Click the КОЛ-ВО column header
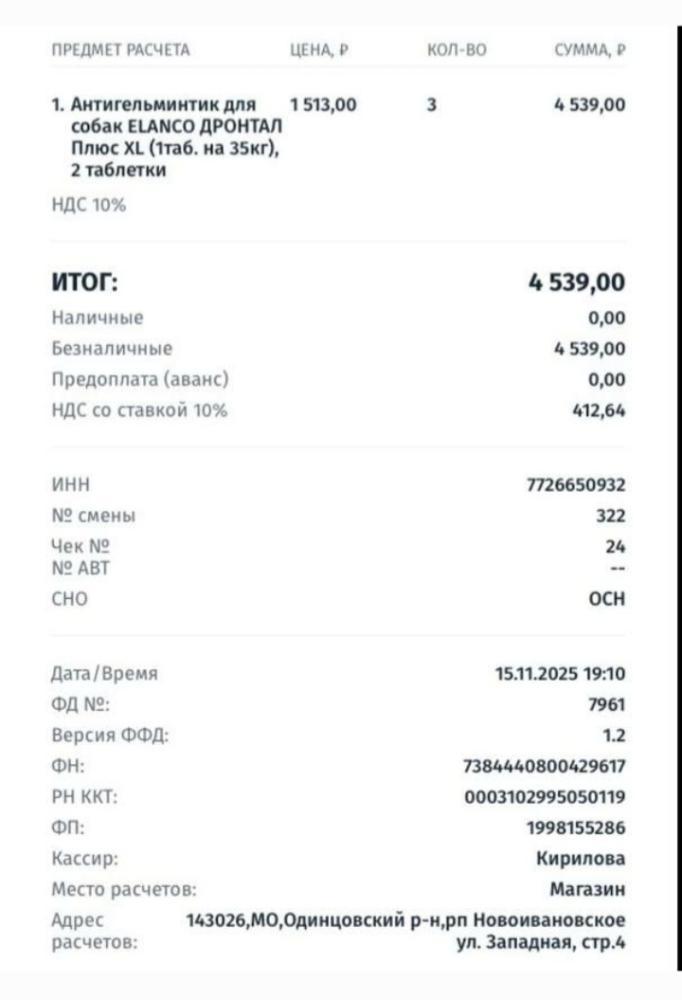This screenshot has width=682, height=1000. coord(455,50)
